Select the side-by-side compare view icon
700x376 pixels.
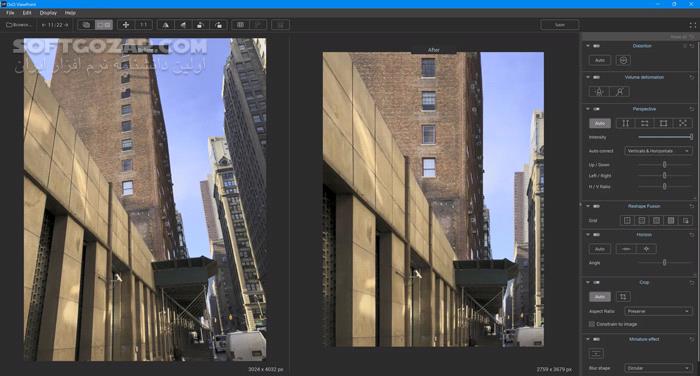tap(104, 25)
